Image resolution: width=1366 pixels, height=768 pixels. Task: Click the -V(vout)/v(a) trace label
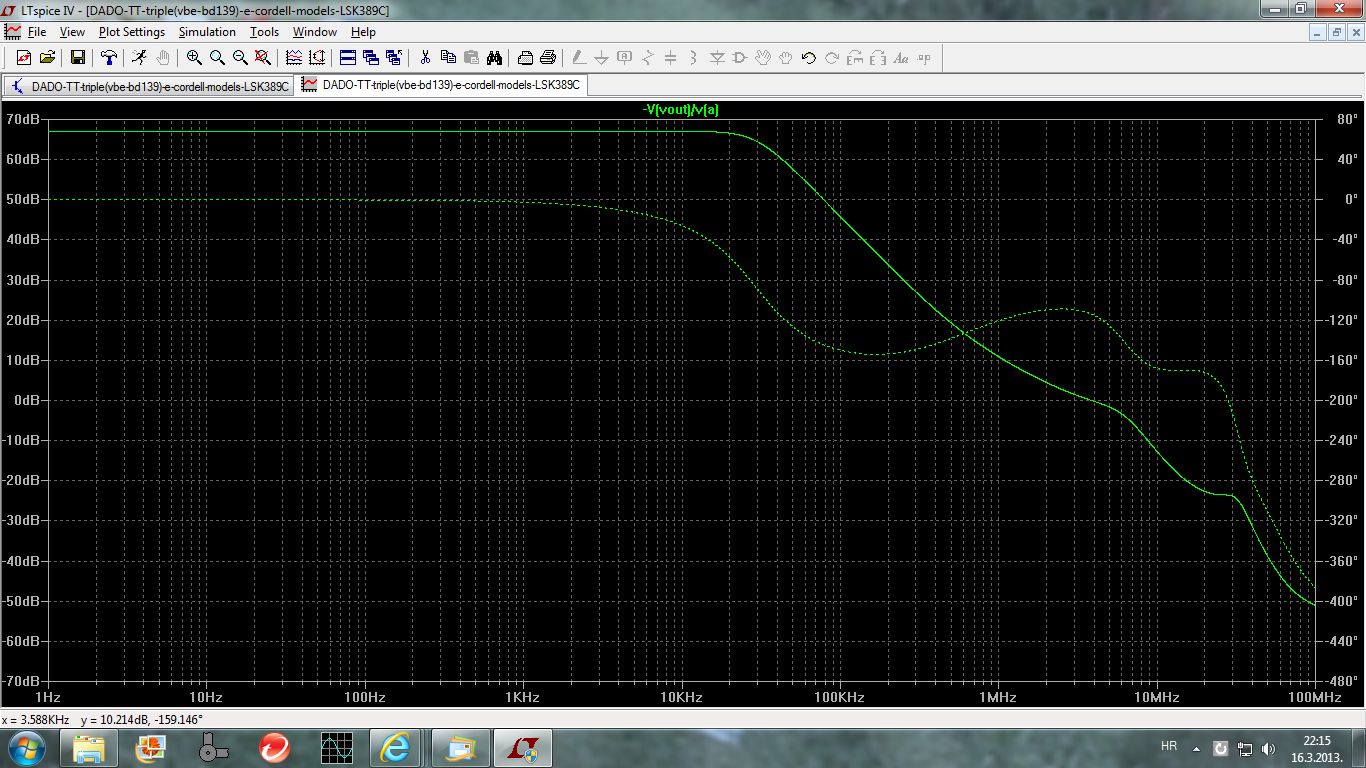click(x=681, y=109)
